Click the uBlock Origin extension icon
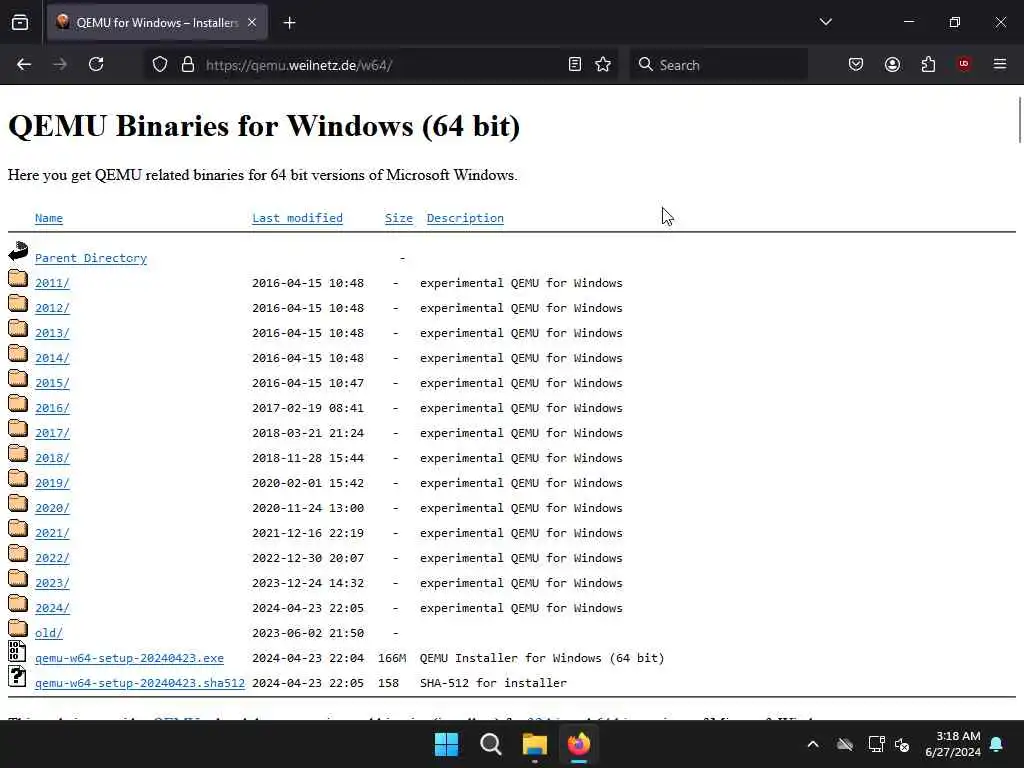Image resolution: width=1024 pixels, height=768 pixels. coord(964,64)
